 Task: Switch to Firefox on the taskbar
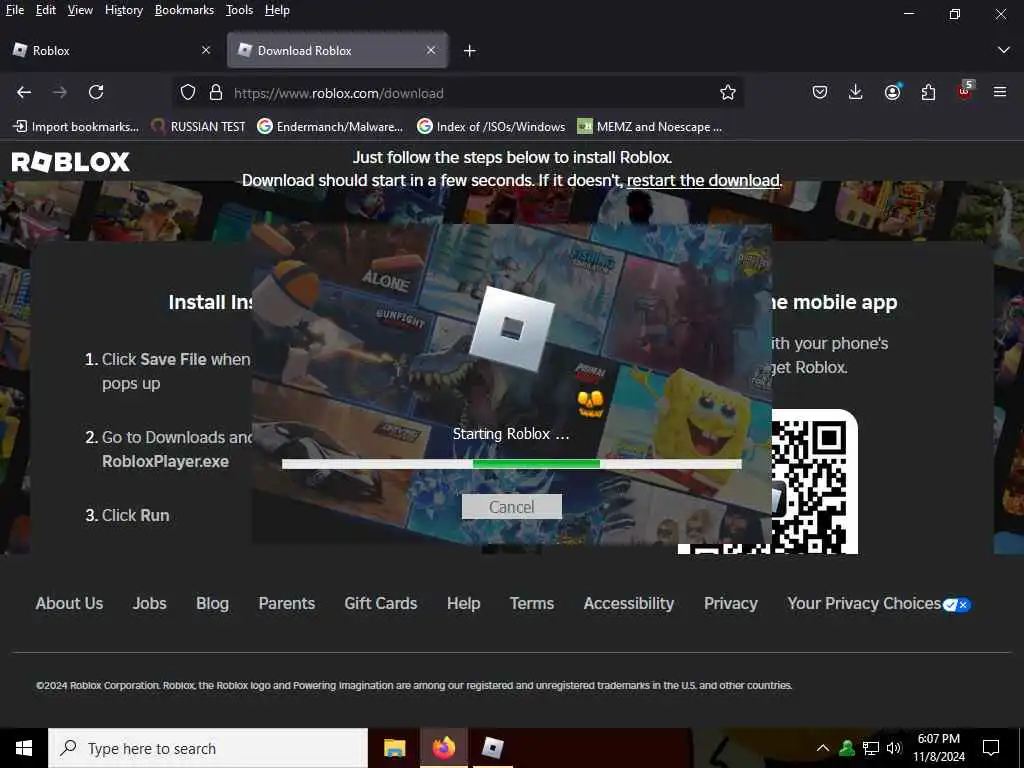pyautogui.click(x=443, y=748)
